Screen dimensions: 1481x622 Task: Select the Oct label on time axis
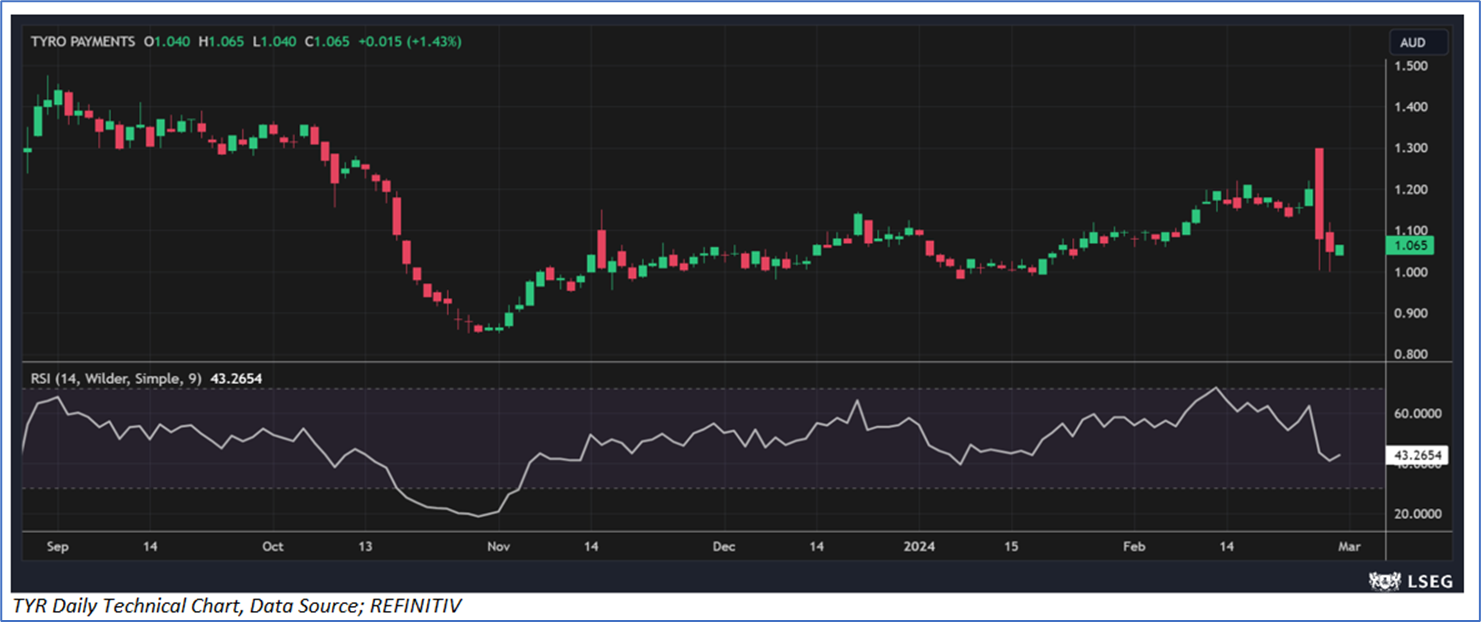click(x=272, y=547)
